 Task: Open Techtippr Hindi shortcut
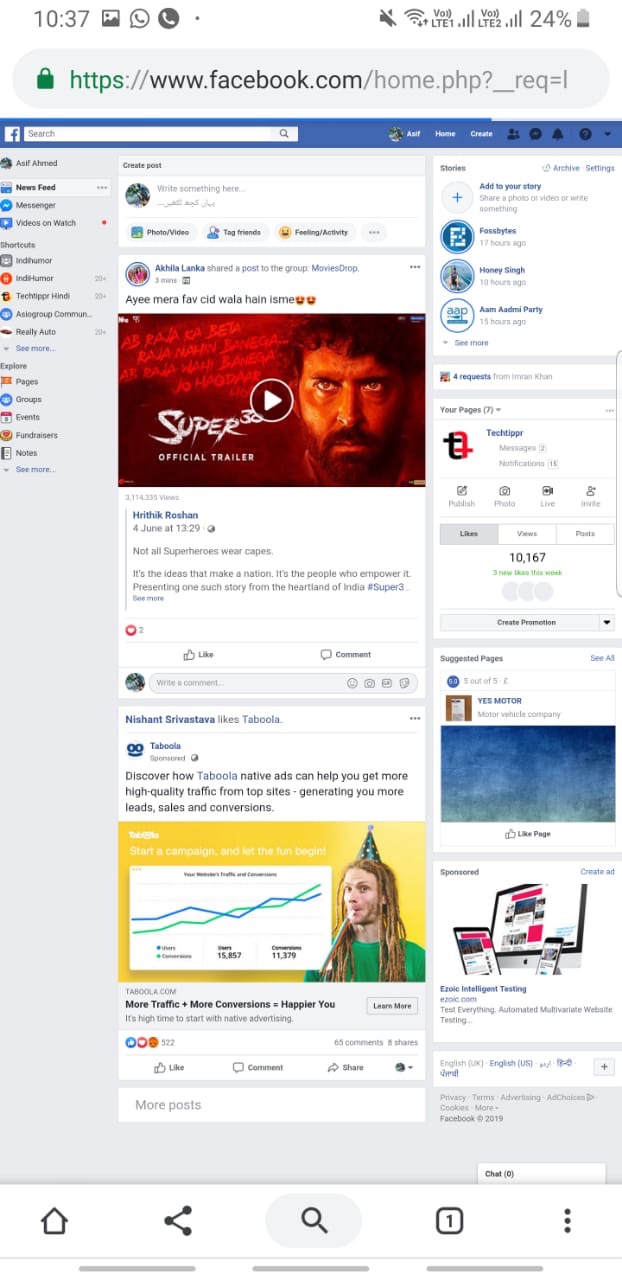[42, 296]
